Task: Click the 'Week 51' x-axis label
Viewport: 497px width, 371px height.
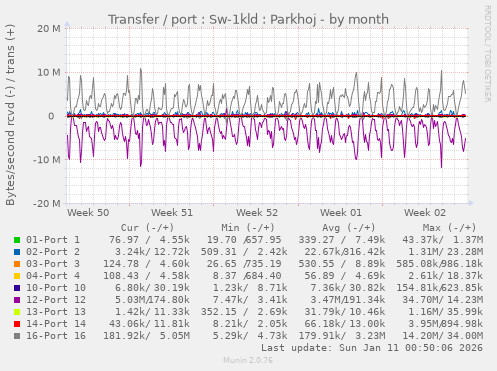Action: point(172,213)
